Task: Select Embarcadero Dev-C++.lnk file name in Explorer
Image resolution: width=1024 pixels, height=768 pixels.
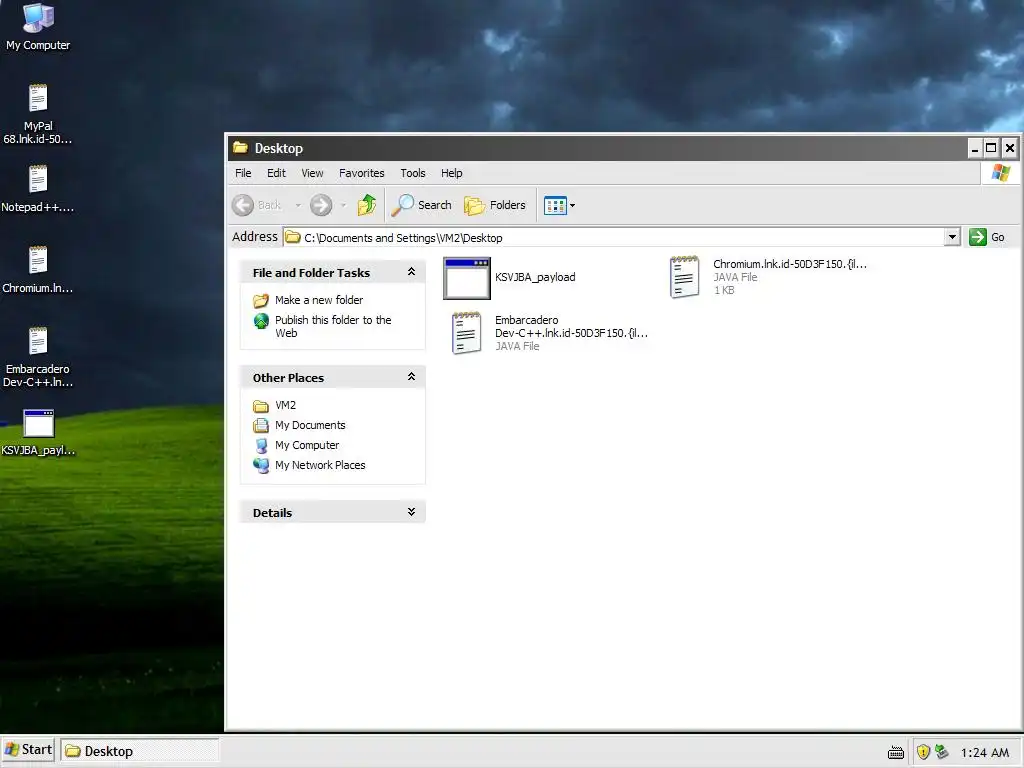Action: pos(571,327)
